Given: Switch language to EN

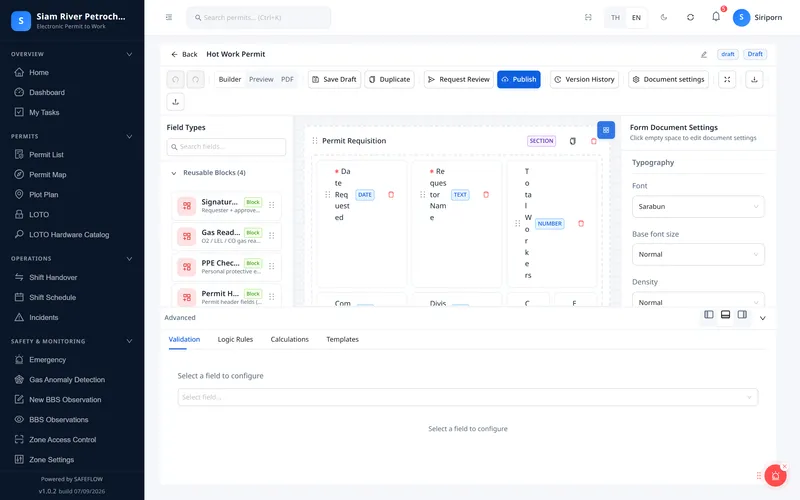Looking at the screenshot, I should pos(636,17).
